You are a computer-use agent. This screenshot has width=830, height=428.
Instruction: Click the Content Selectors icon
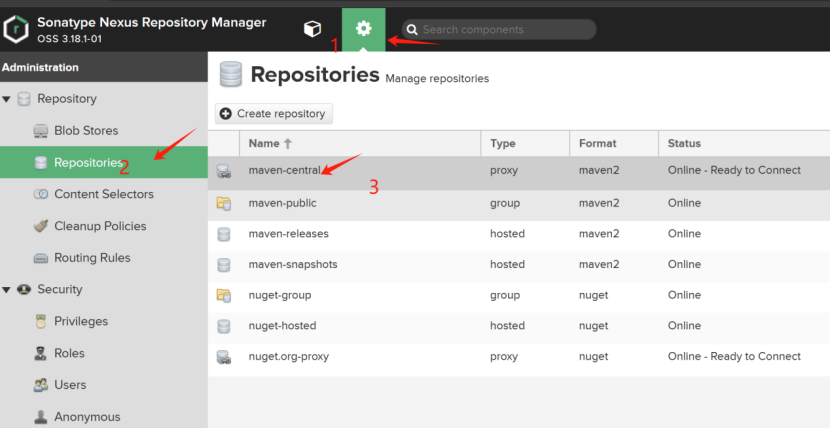click(41, 194)
